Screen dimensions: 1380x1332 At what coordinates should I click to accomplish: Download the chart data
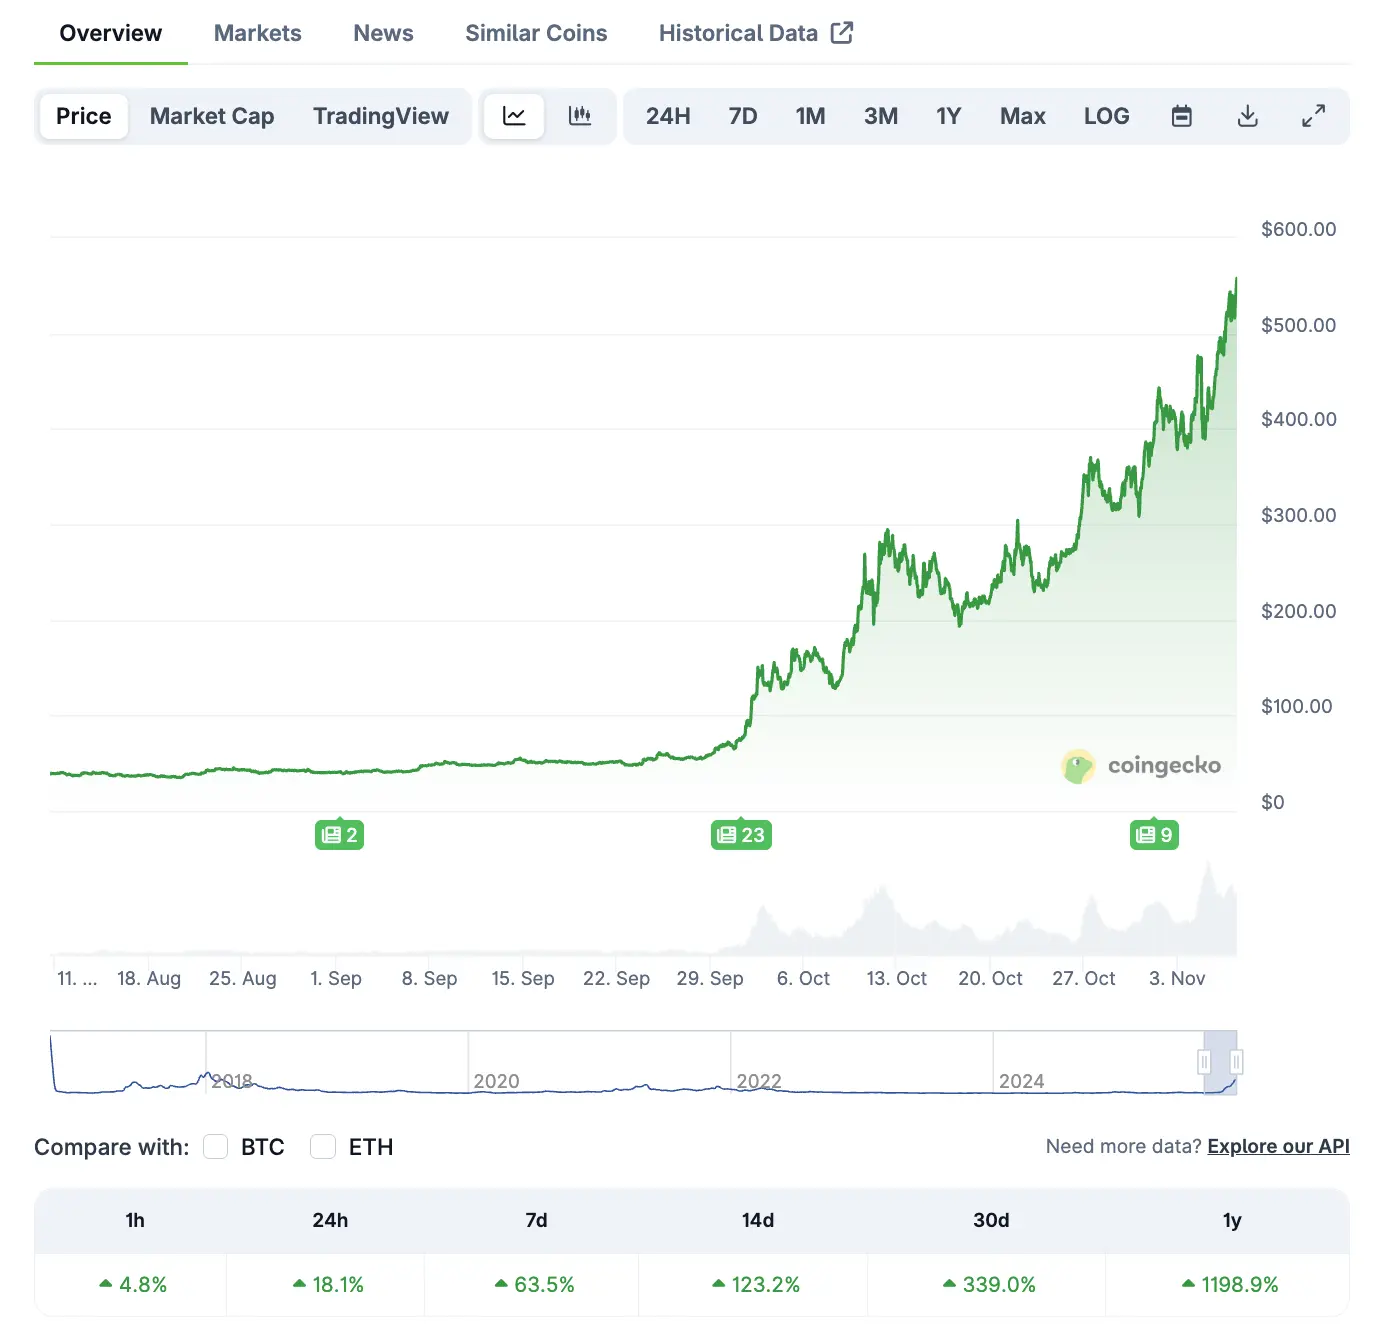[x=1247, y=116]
